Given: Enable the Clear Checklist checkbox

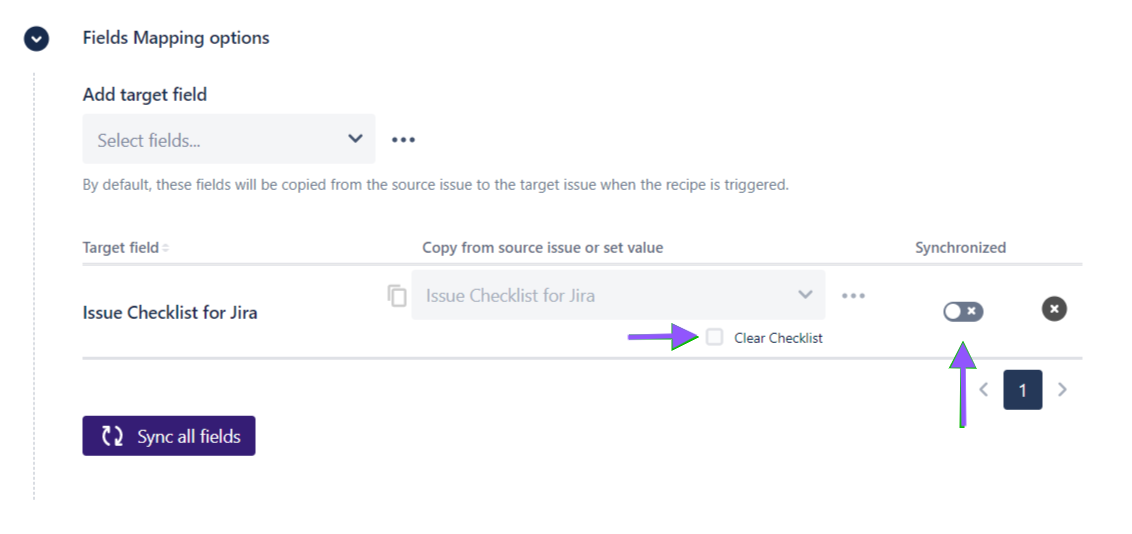Looking at the screenshot, I should 714,337.
